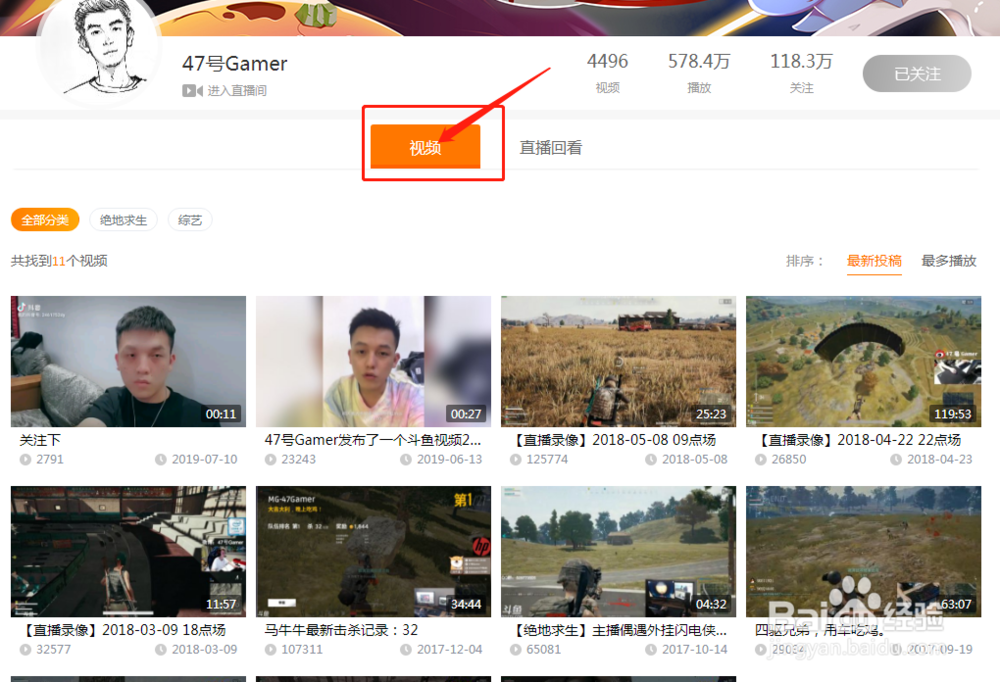Switch to the 直播回看 tab
This screenshot has height=682, width=1000.
551,146
